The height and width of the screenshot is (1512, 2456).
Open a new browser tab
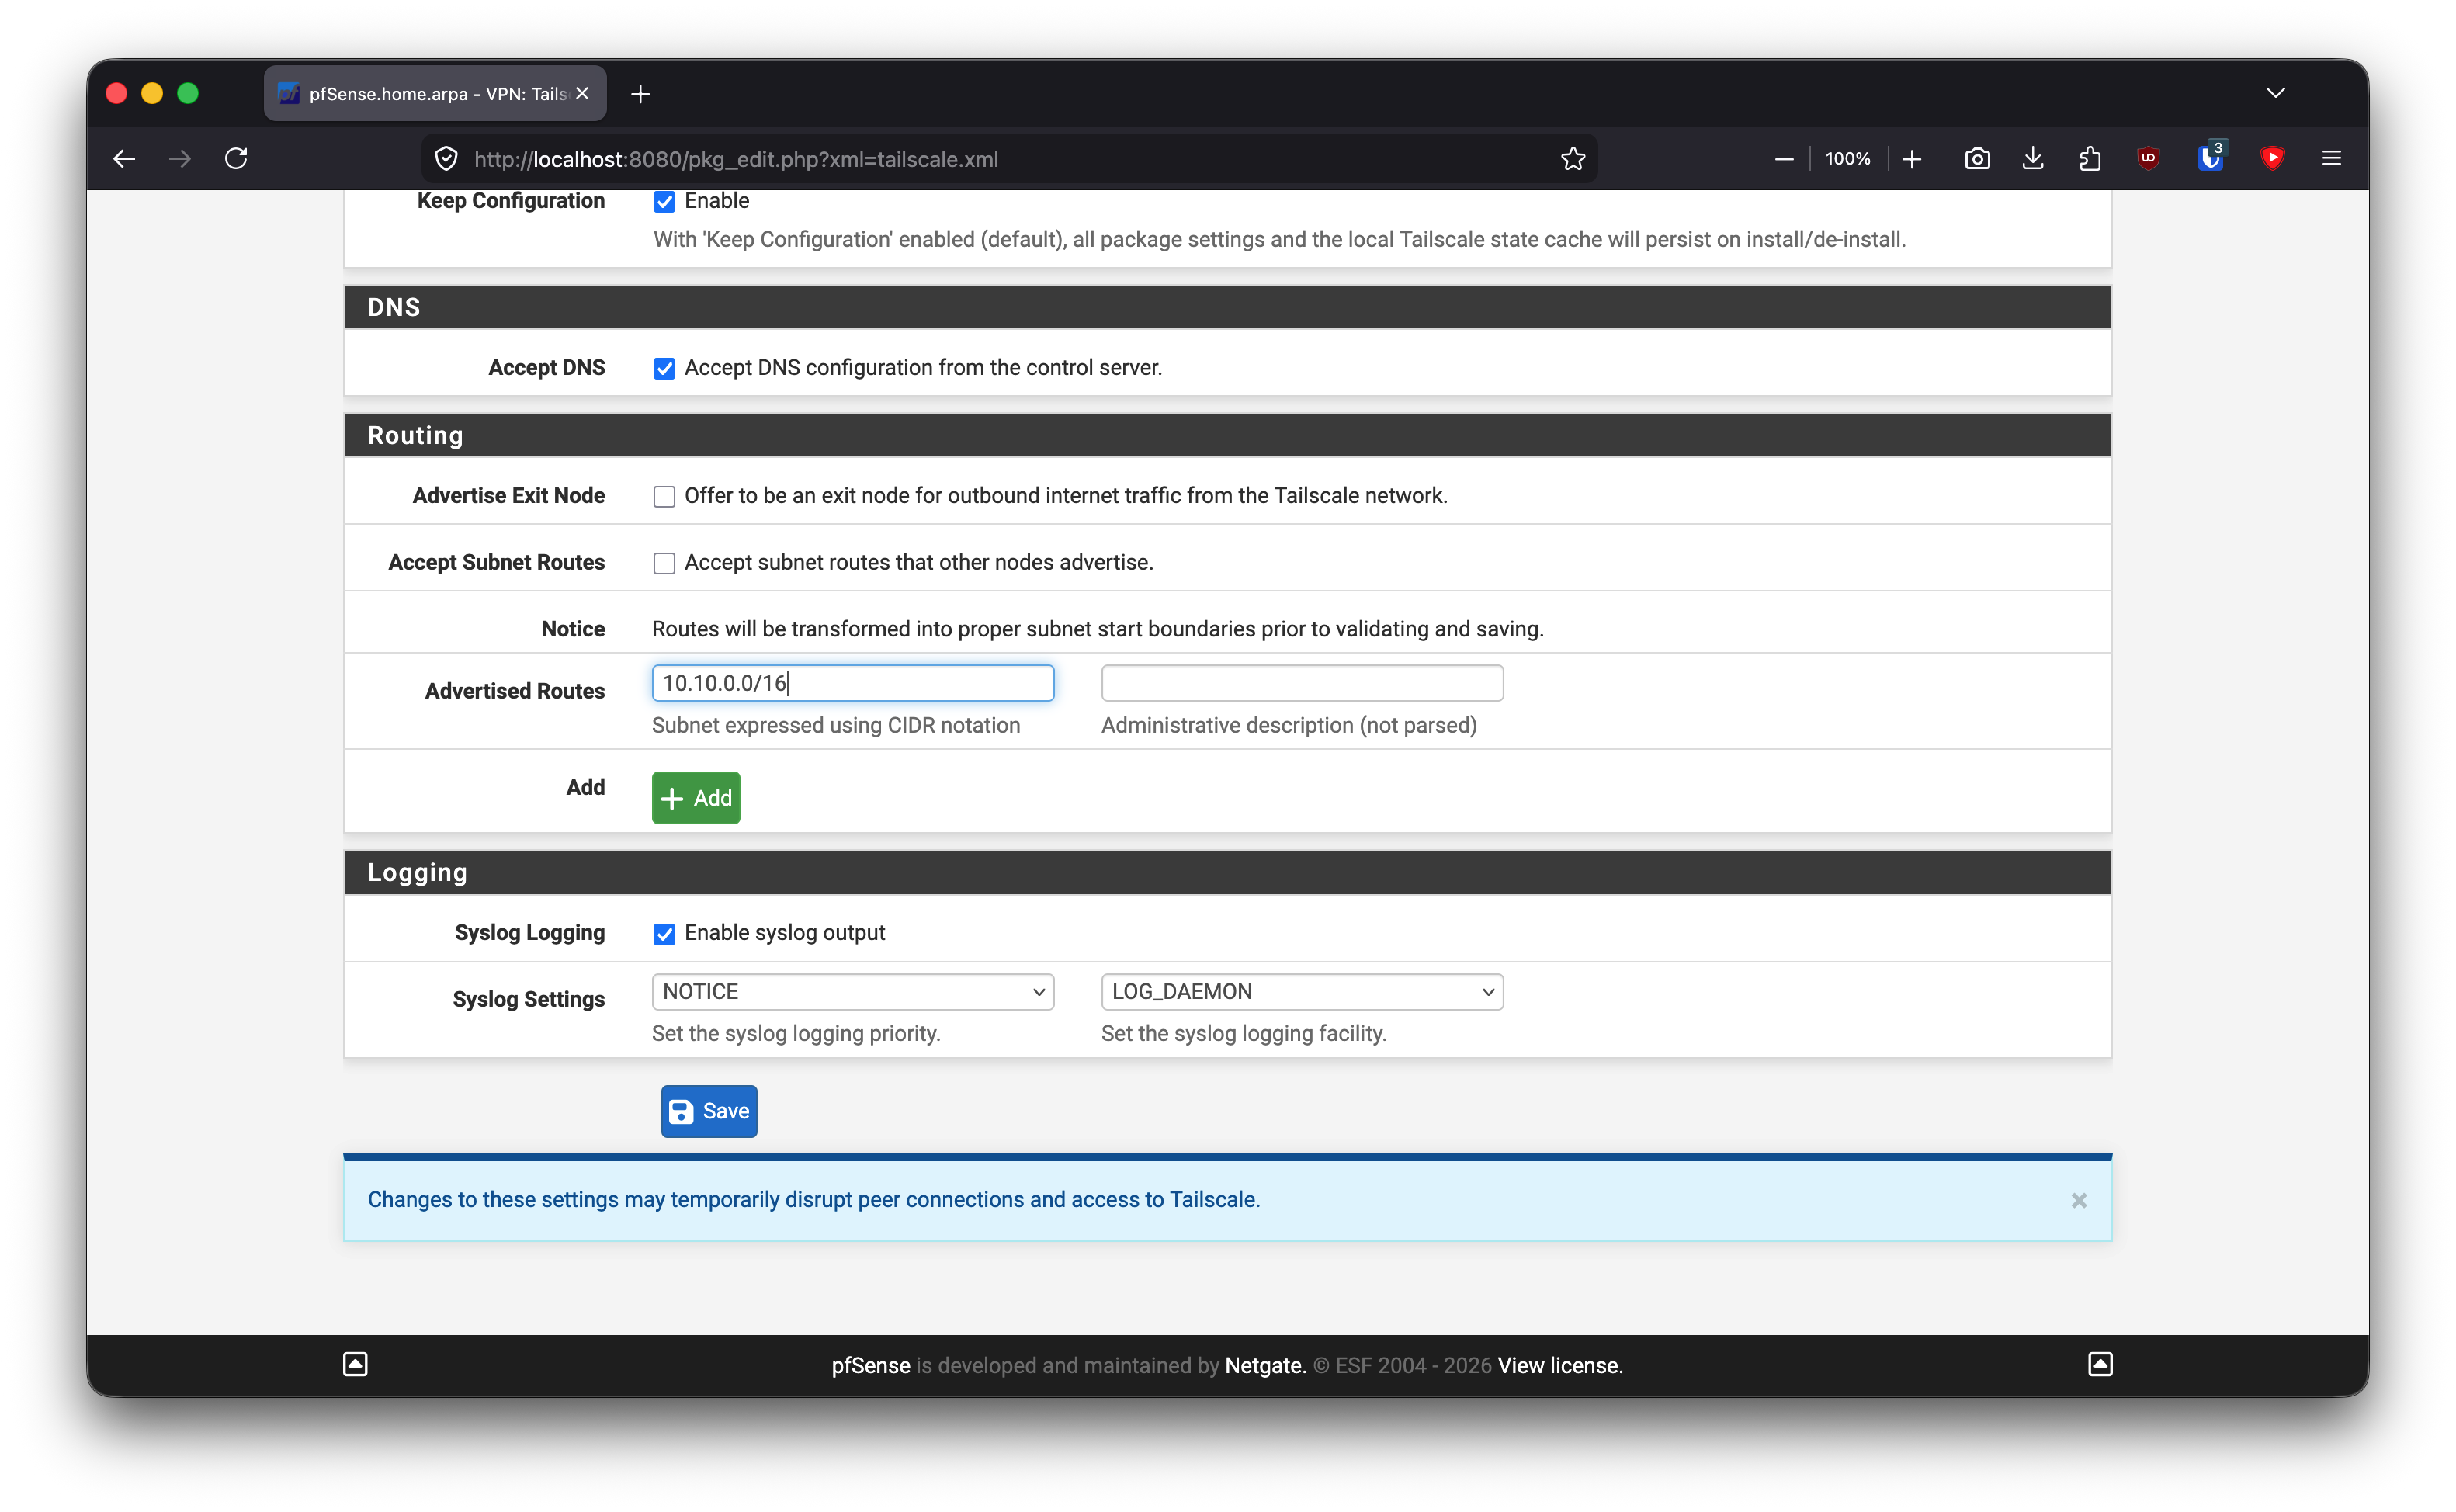click(x=641, y=94)
